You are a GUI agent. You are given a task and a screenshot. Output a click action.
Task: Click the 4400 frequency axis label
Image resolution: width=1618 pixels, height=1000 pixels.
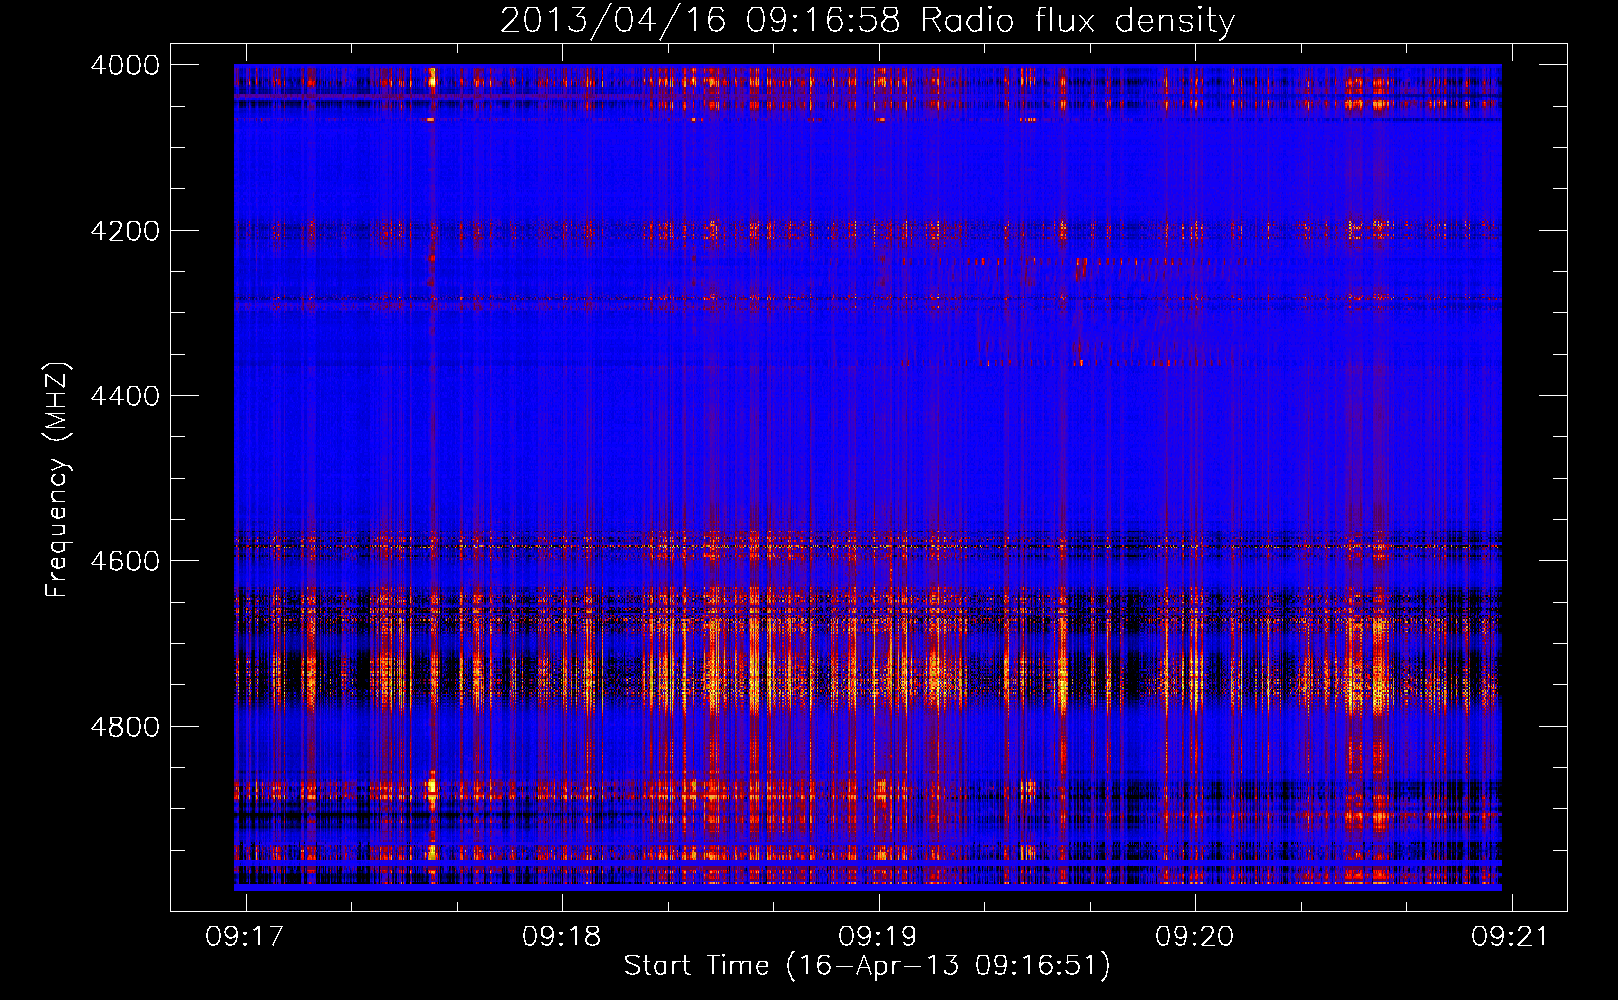click(x=125, y=396)
